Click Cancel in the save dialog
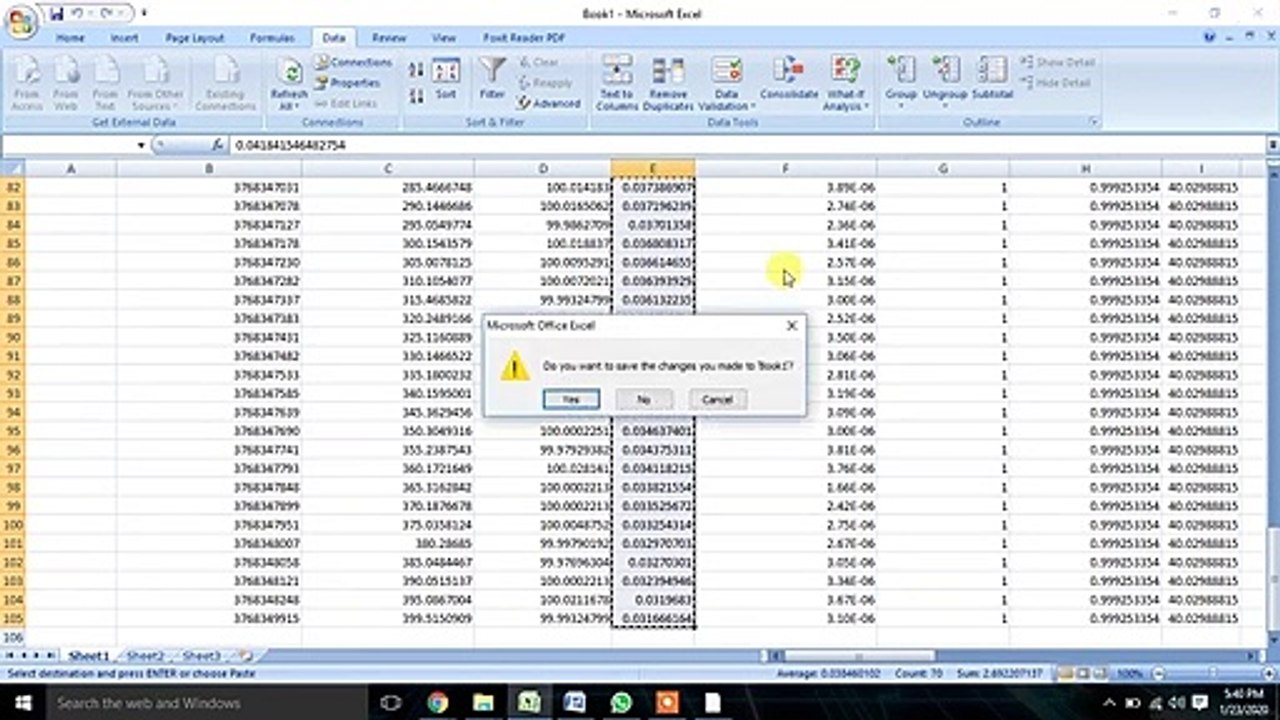Image resolution: width=1280 pixels, height=720 pixels. (717, 399)
